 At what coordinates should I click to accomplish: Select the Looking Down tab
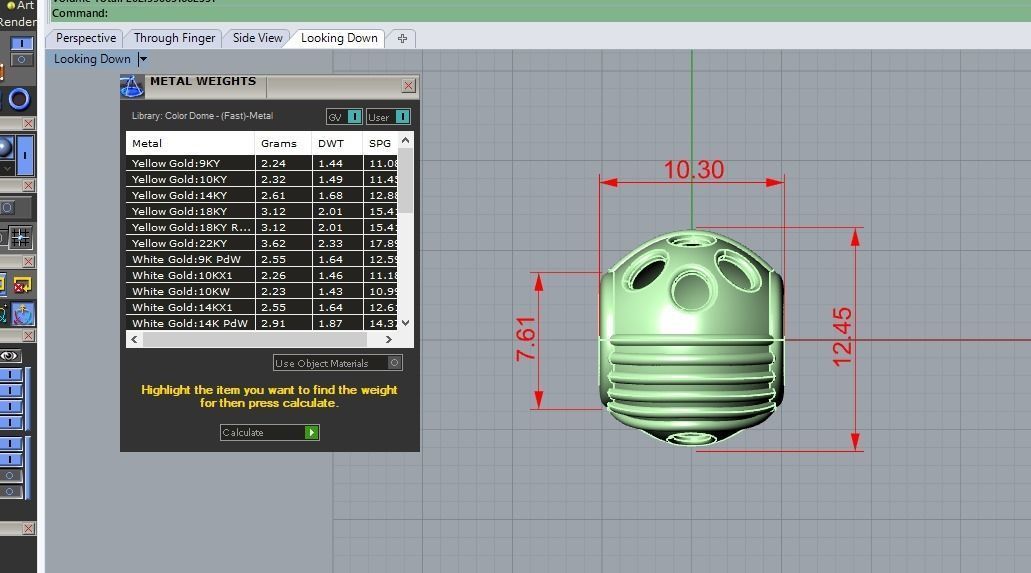(339, 38)
